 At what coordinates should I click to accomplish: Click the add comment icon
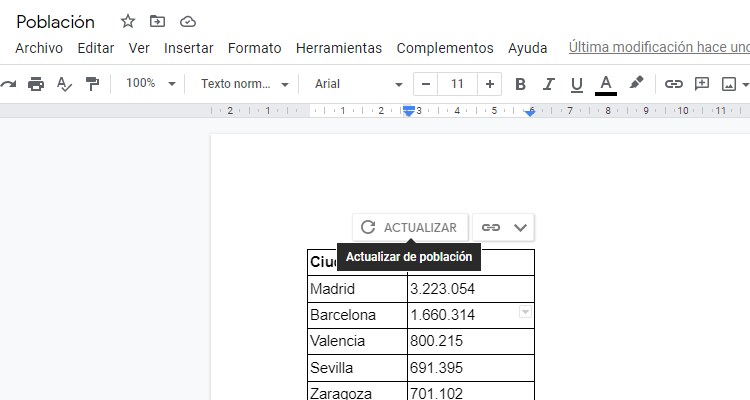coord(702,84)
